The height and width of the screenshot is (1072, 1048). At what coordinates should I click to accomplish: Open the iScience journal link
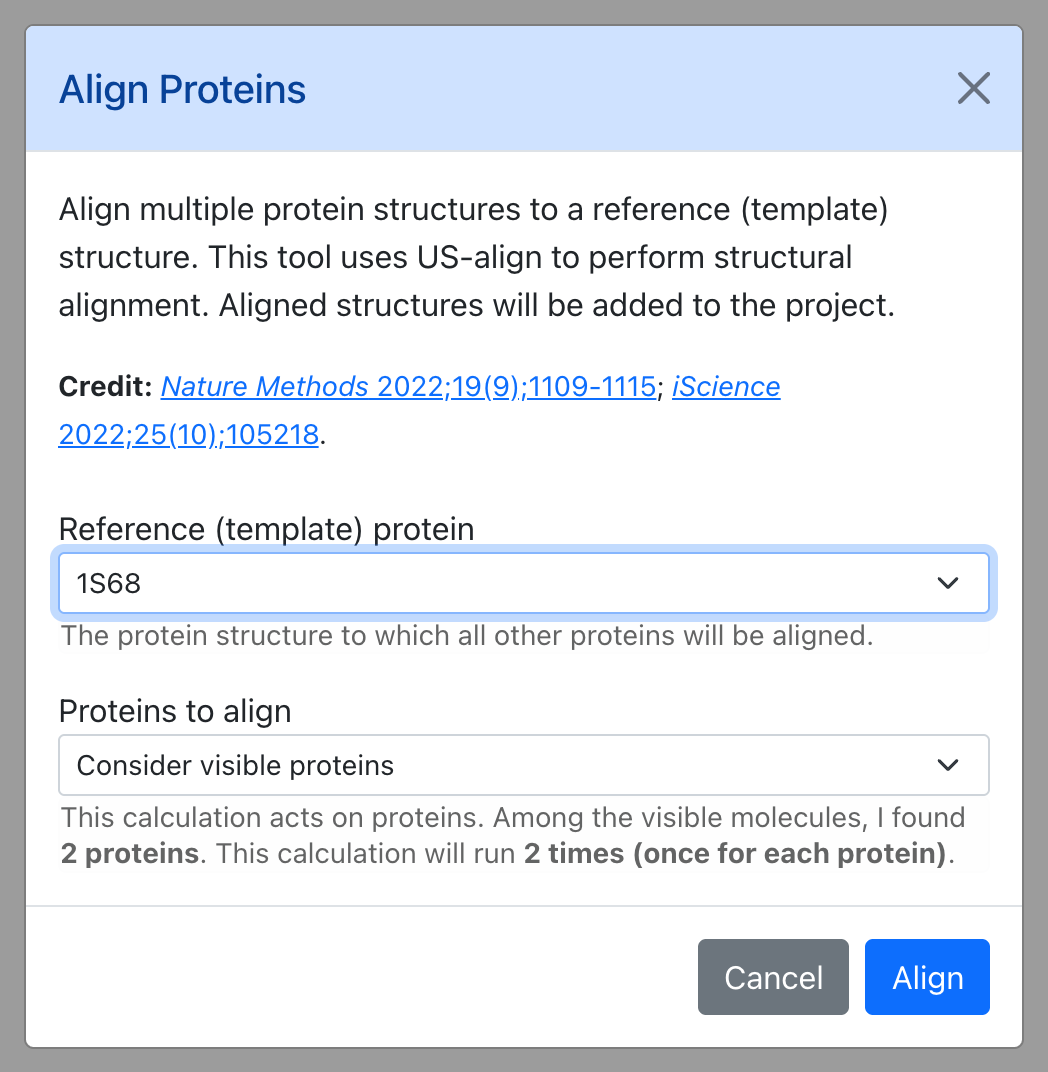point(726,386)
